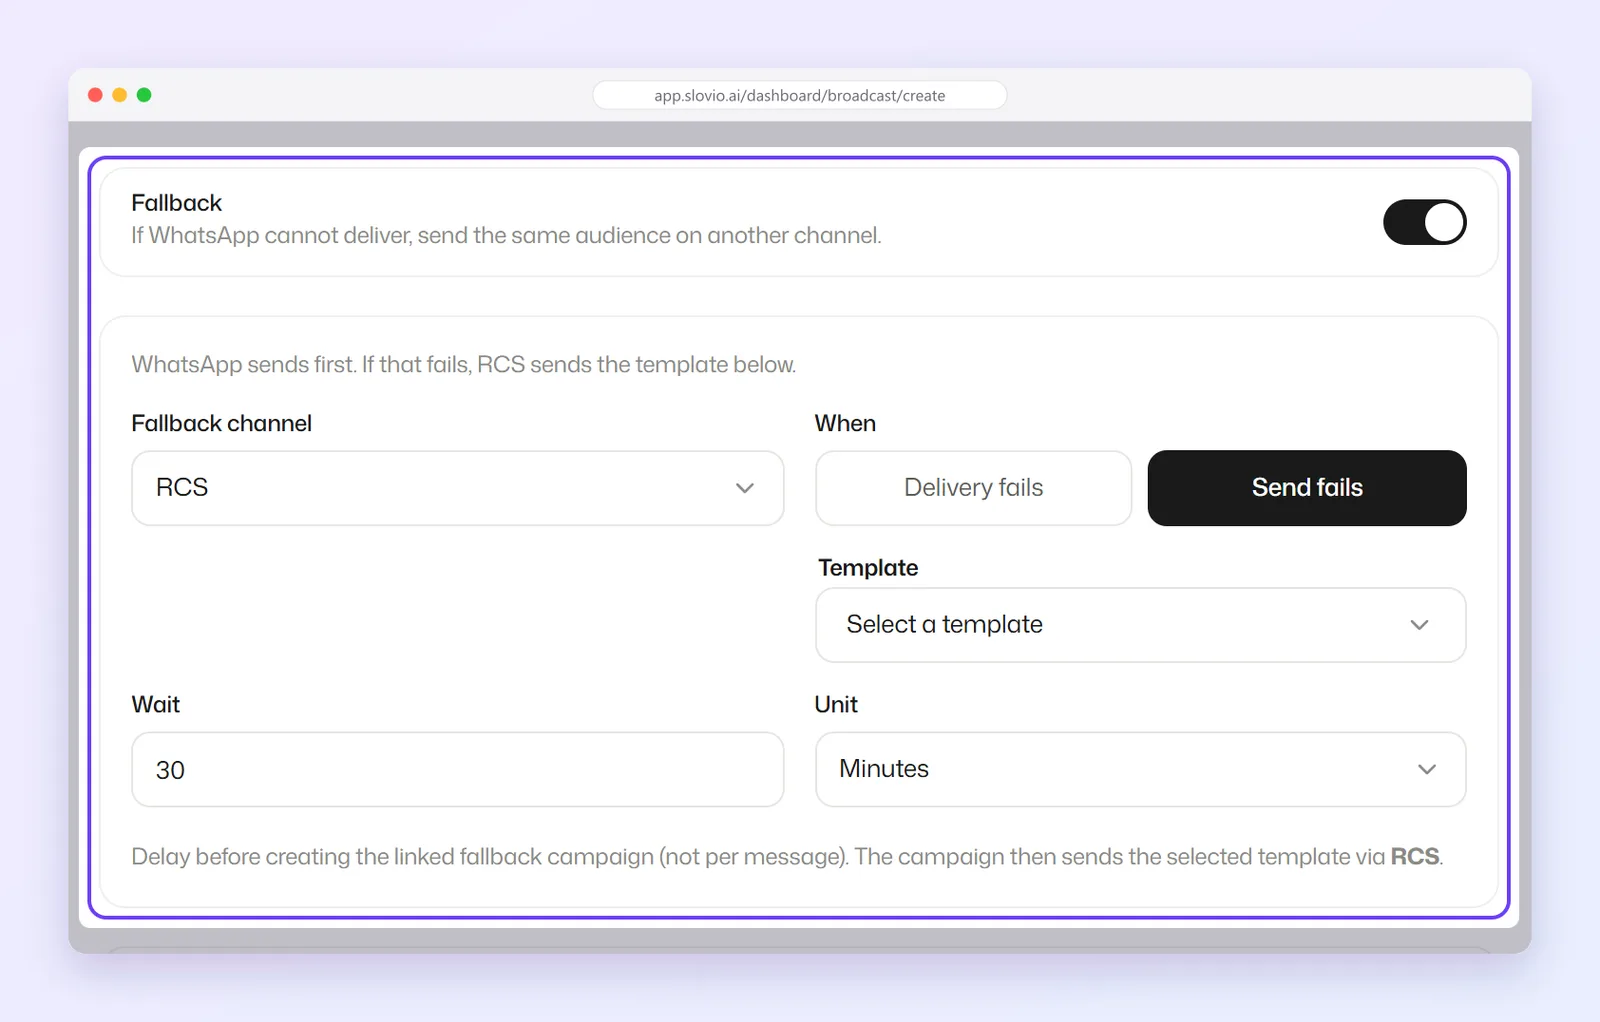The image size is (1600, 1022).
Task: Open the Unit Minutes dropdown
Action: coord(1140,769)
